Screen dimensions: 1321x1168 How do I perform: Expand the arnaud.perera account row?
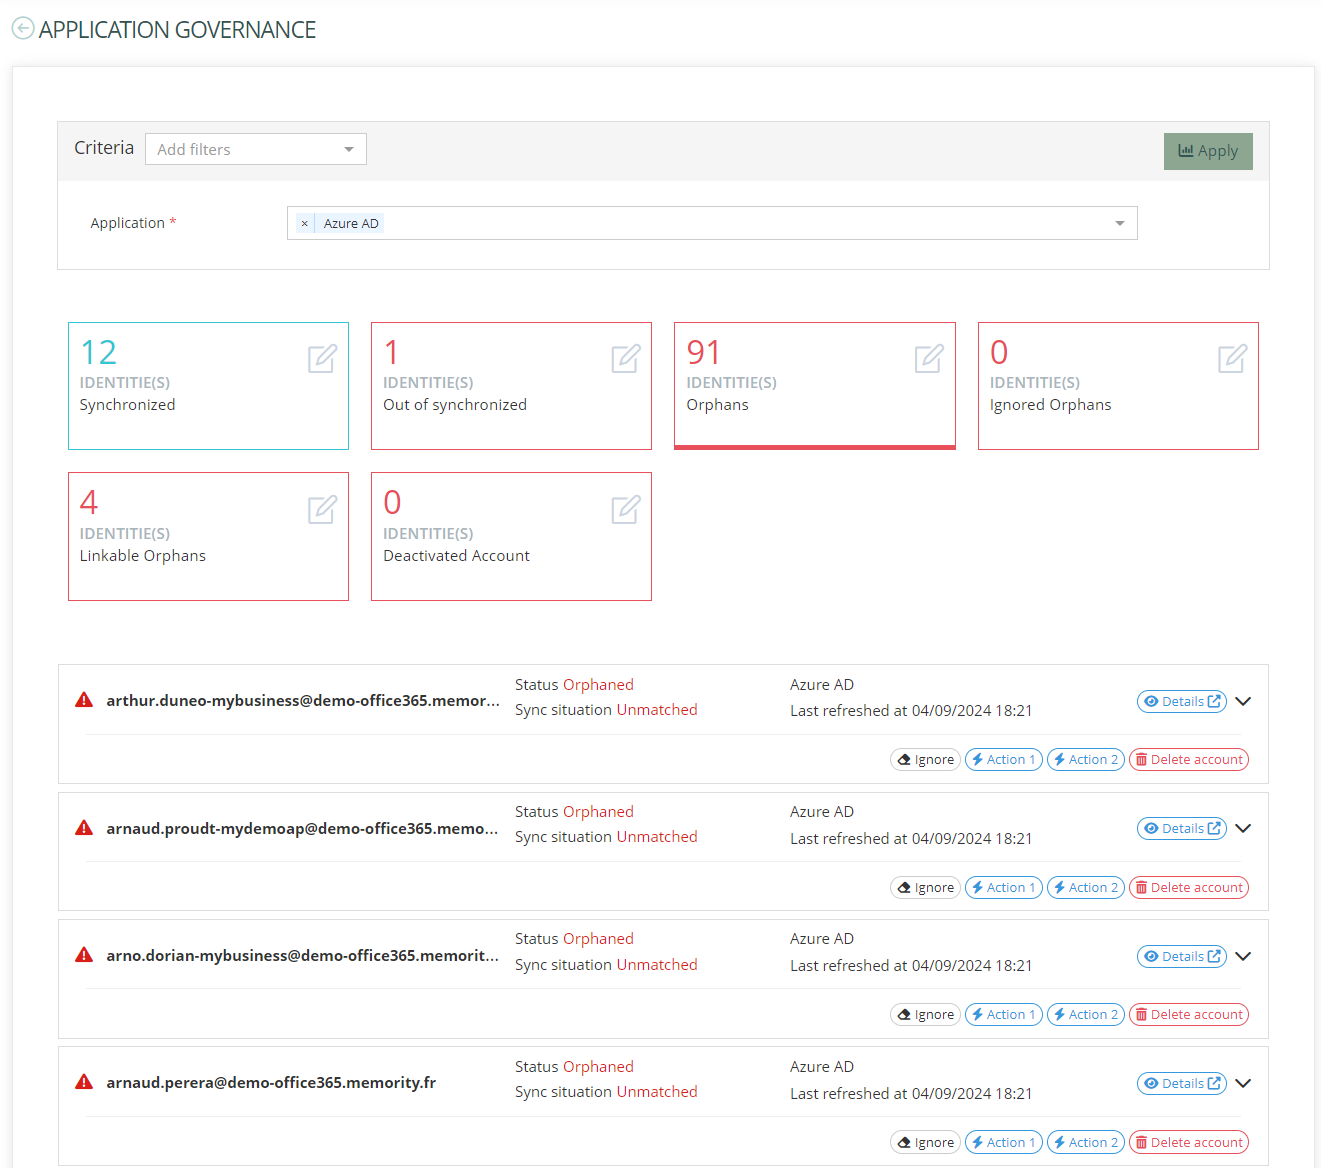[1243, 1083]
